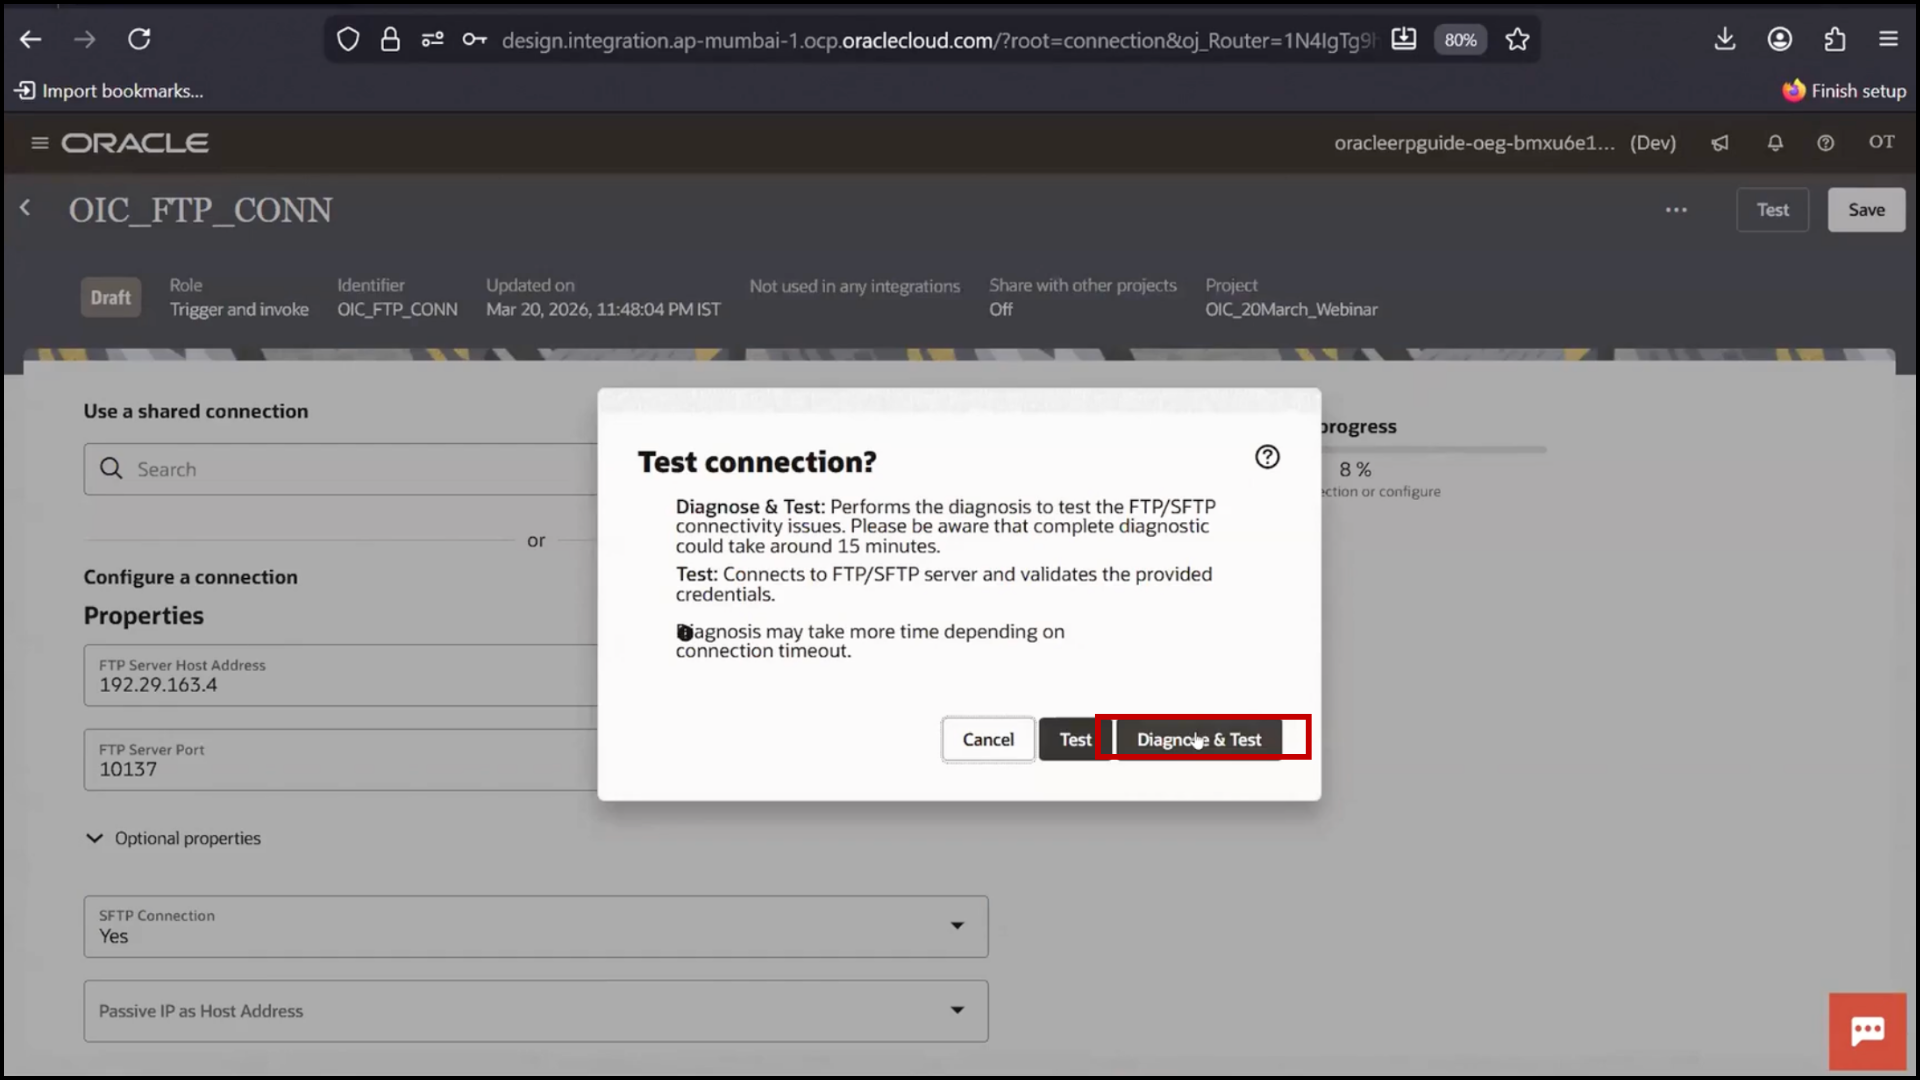Click the saved password key icon
Viewport: 1920px width, 1080px height.
pos(474,39)
